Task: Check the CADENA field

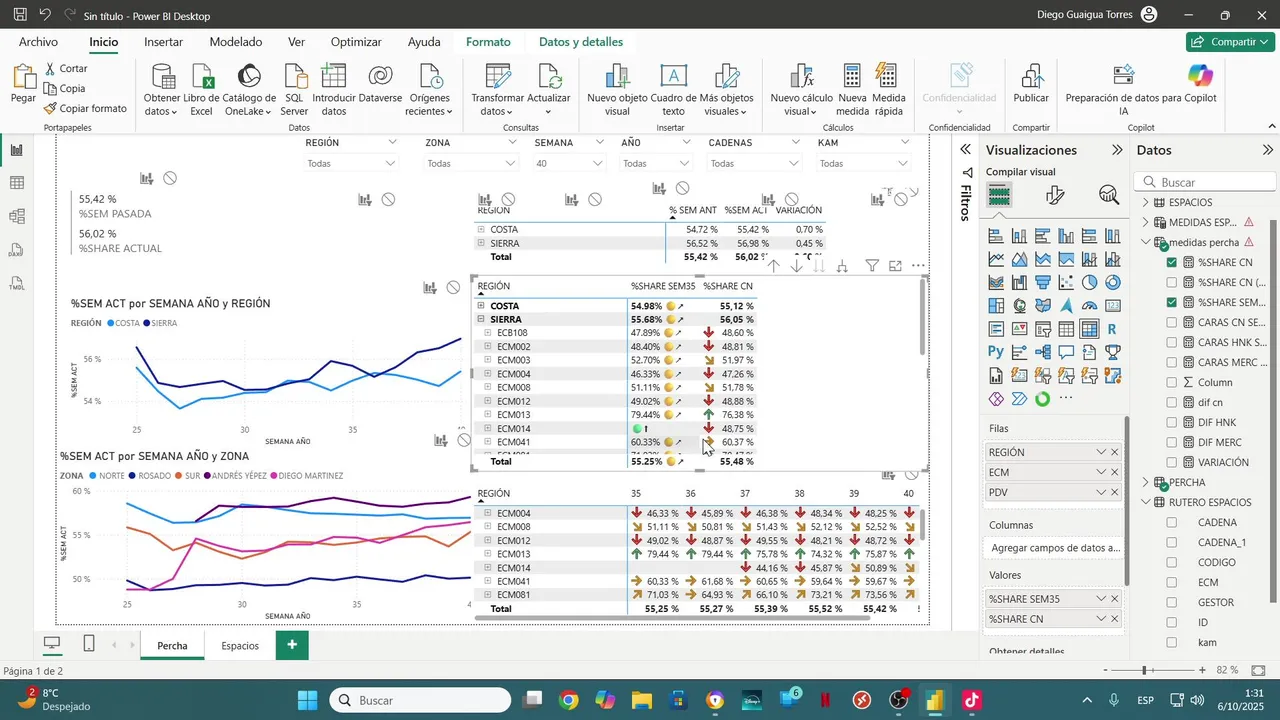Action: [1172, 522]
